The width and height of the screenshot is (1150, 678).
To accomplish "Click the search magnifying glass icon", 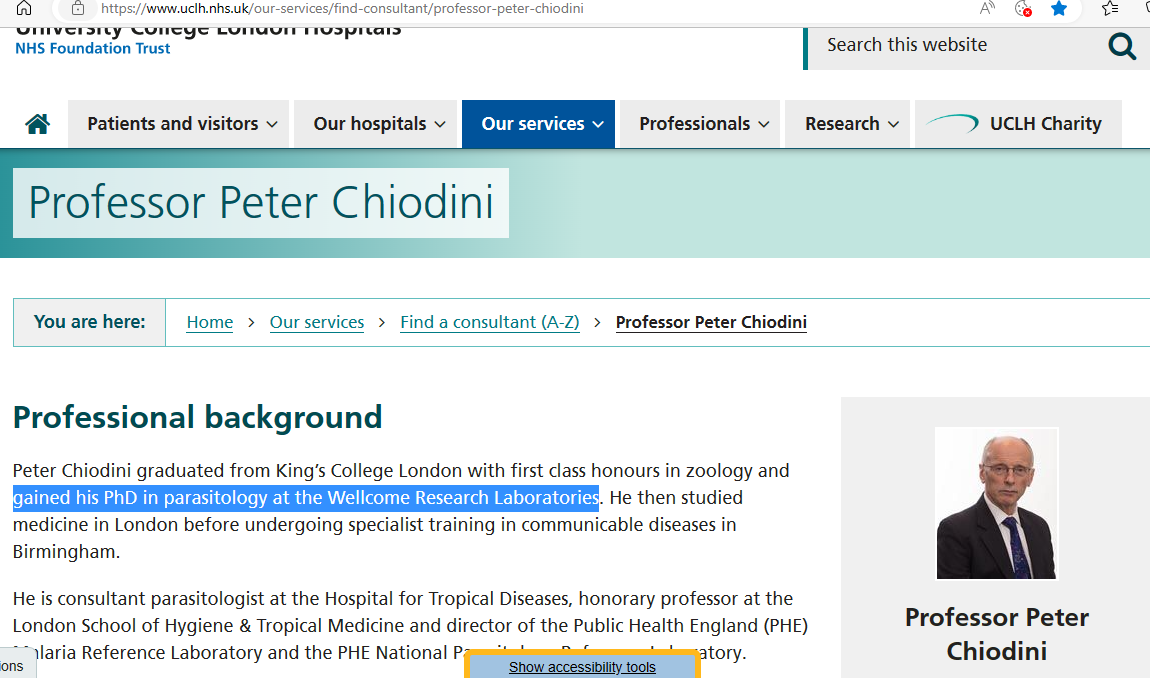I will pos(1122,46).
